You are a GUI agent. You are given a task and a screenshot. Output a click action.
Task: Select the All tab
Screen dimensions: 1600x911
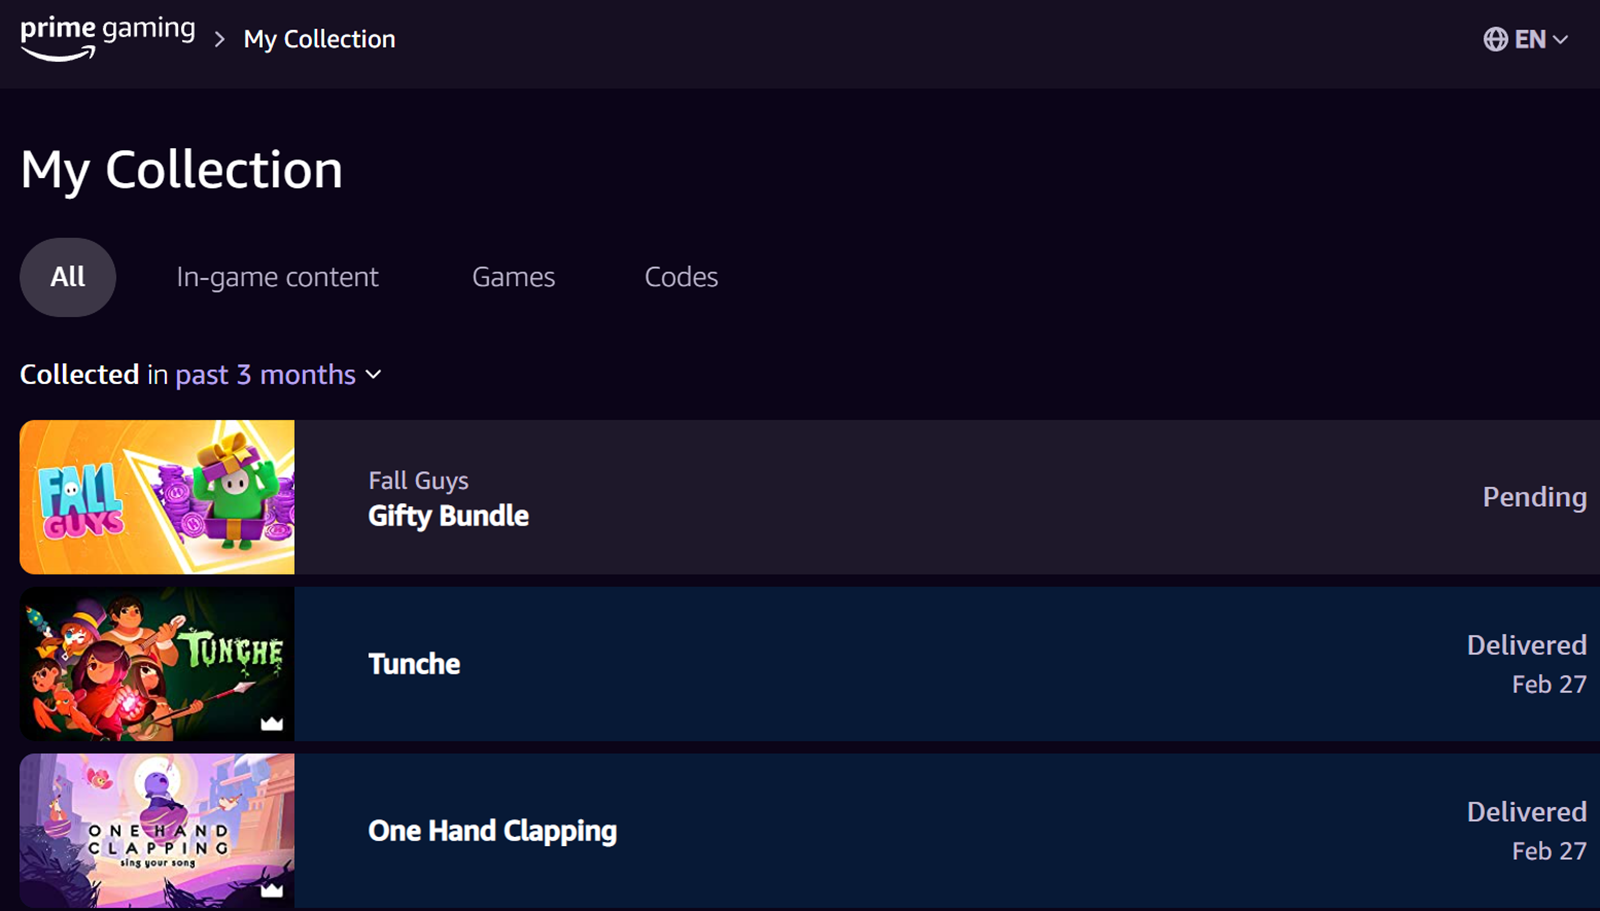pos(68,277)
